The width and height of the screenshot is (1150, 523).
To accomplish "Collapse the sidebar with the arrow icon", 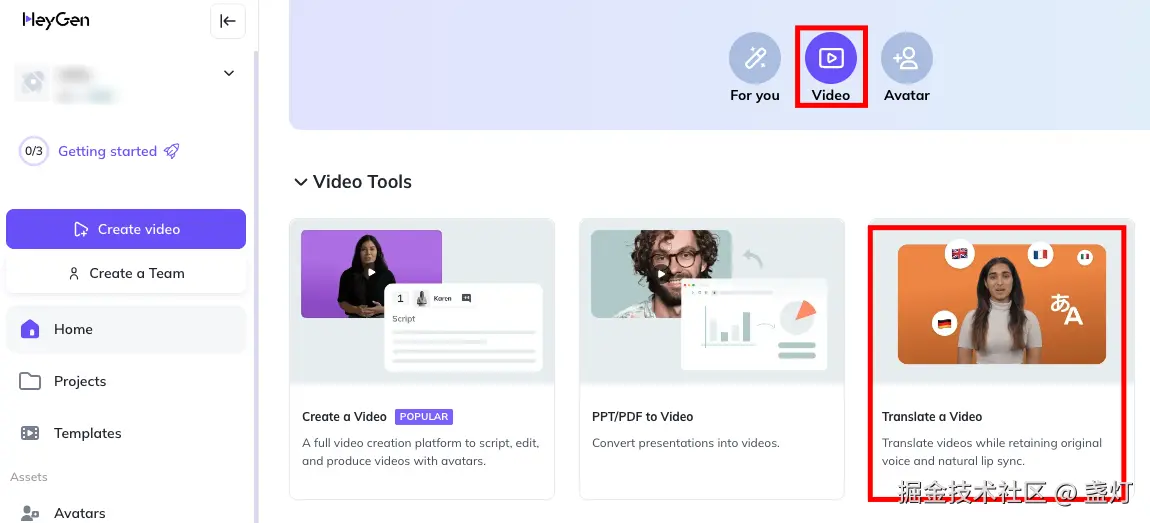I will tap(228, 21).
